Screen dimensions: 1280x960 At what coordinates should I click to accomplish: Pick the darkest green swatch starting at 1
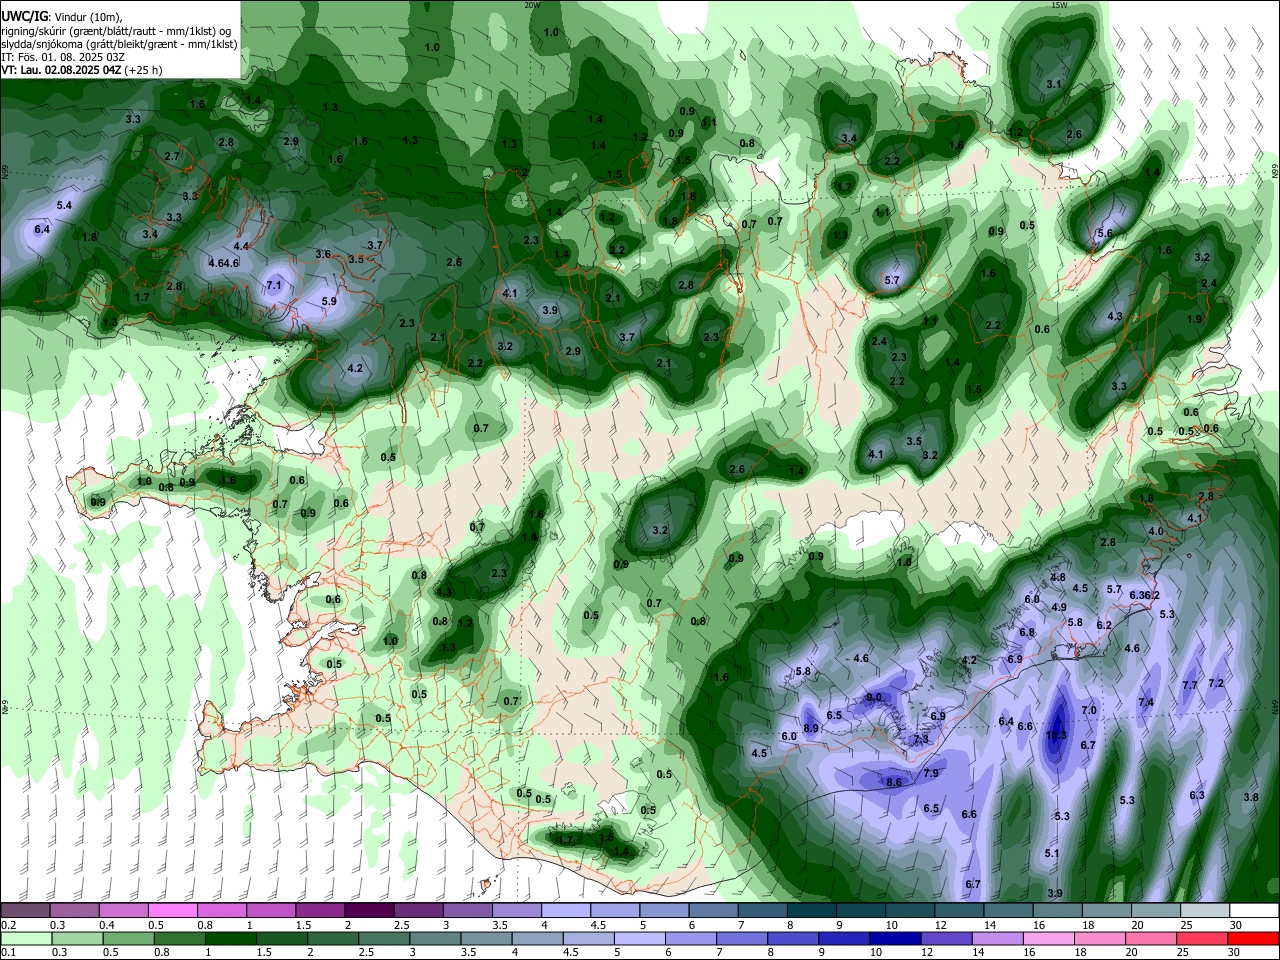(231, 939)
